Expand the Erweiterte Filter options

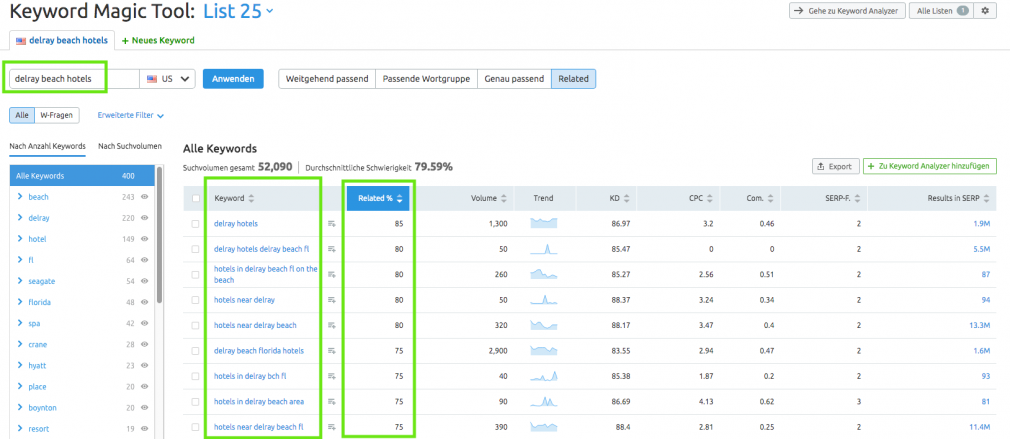[131, 115]
